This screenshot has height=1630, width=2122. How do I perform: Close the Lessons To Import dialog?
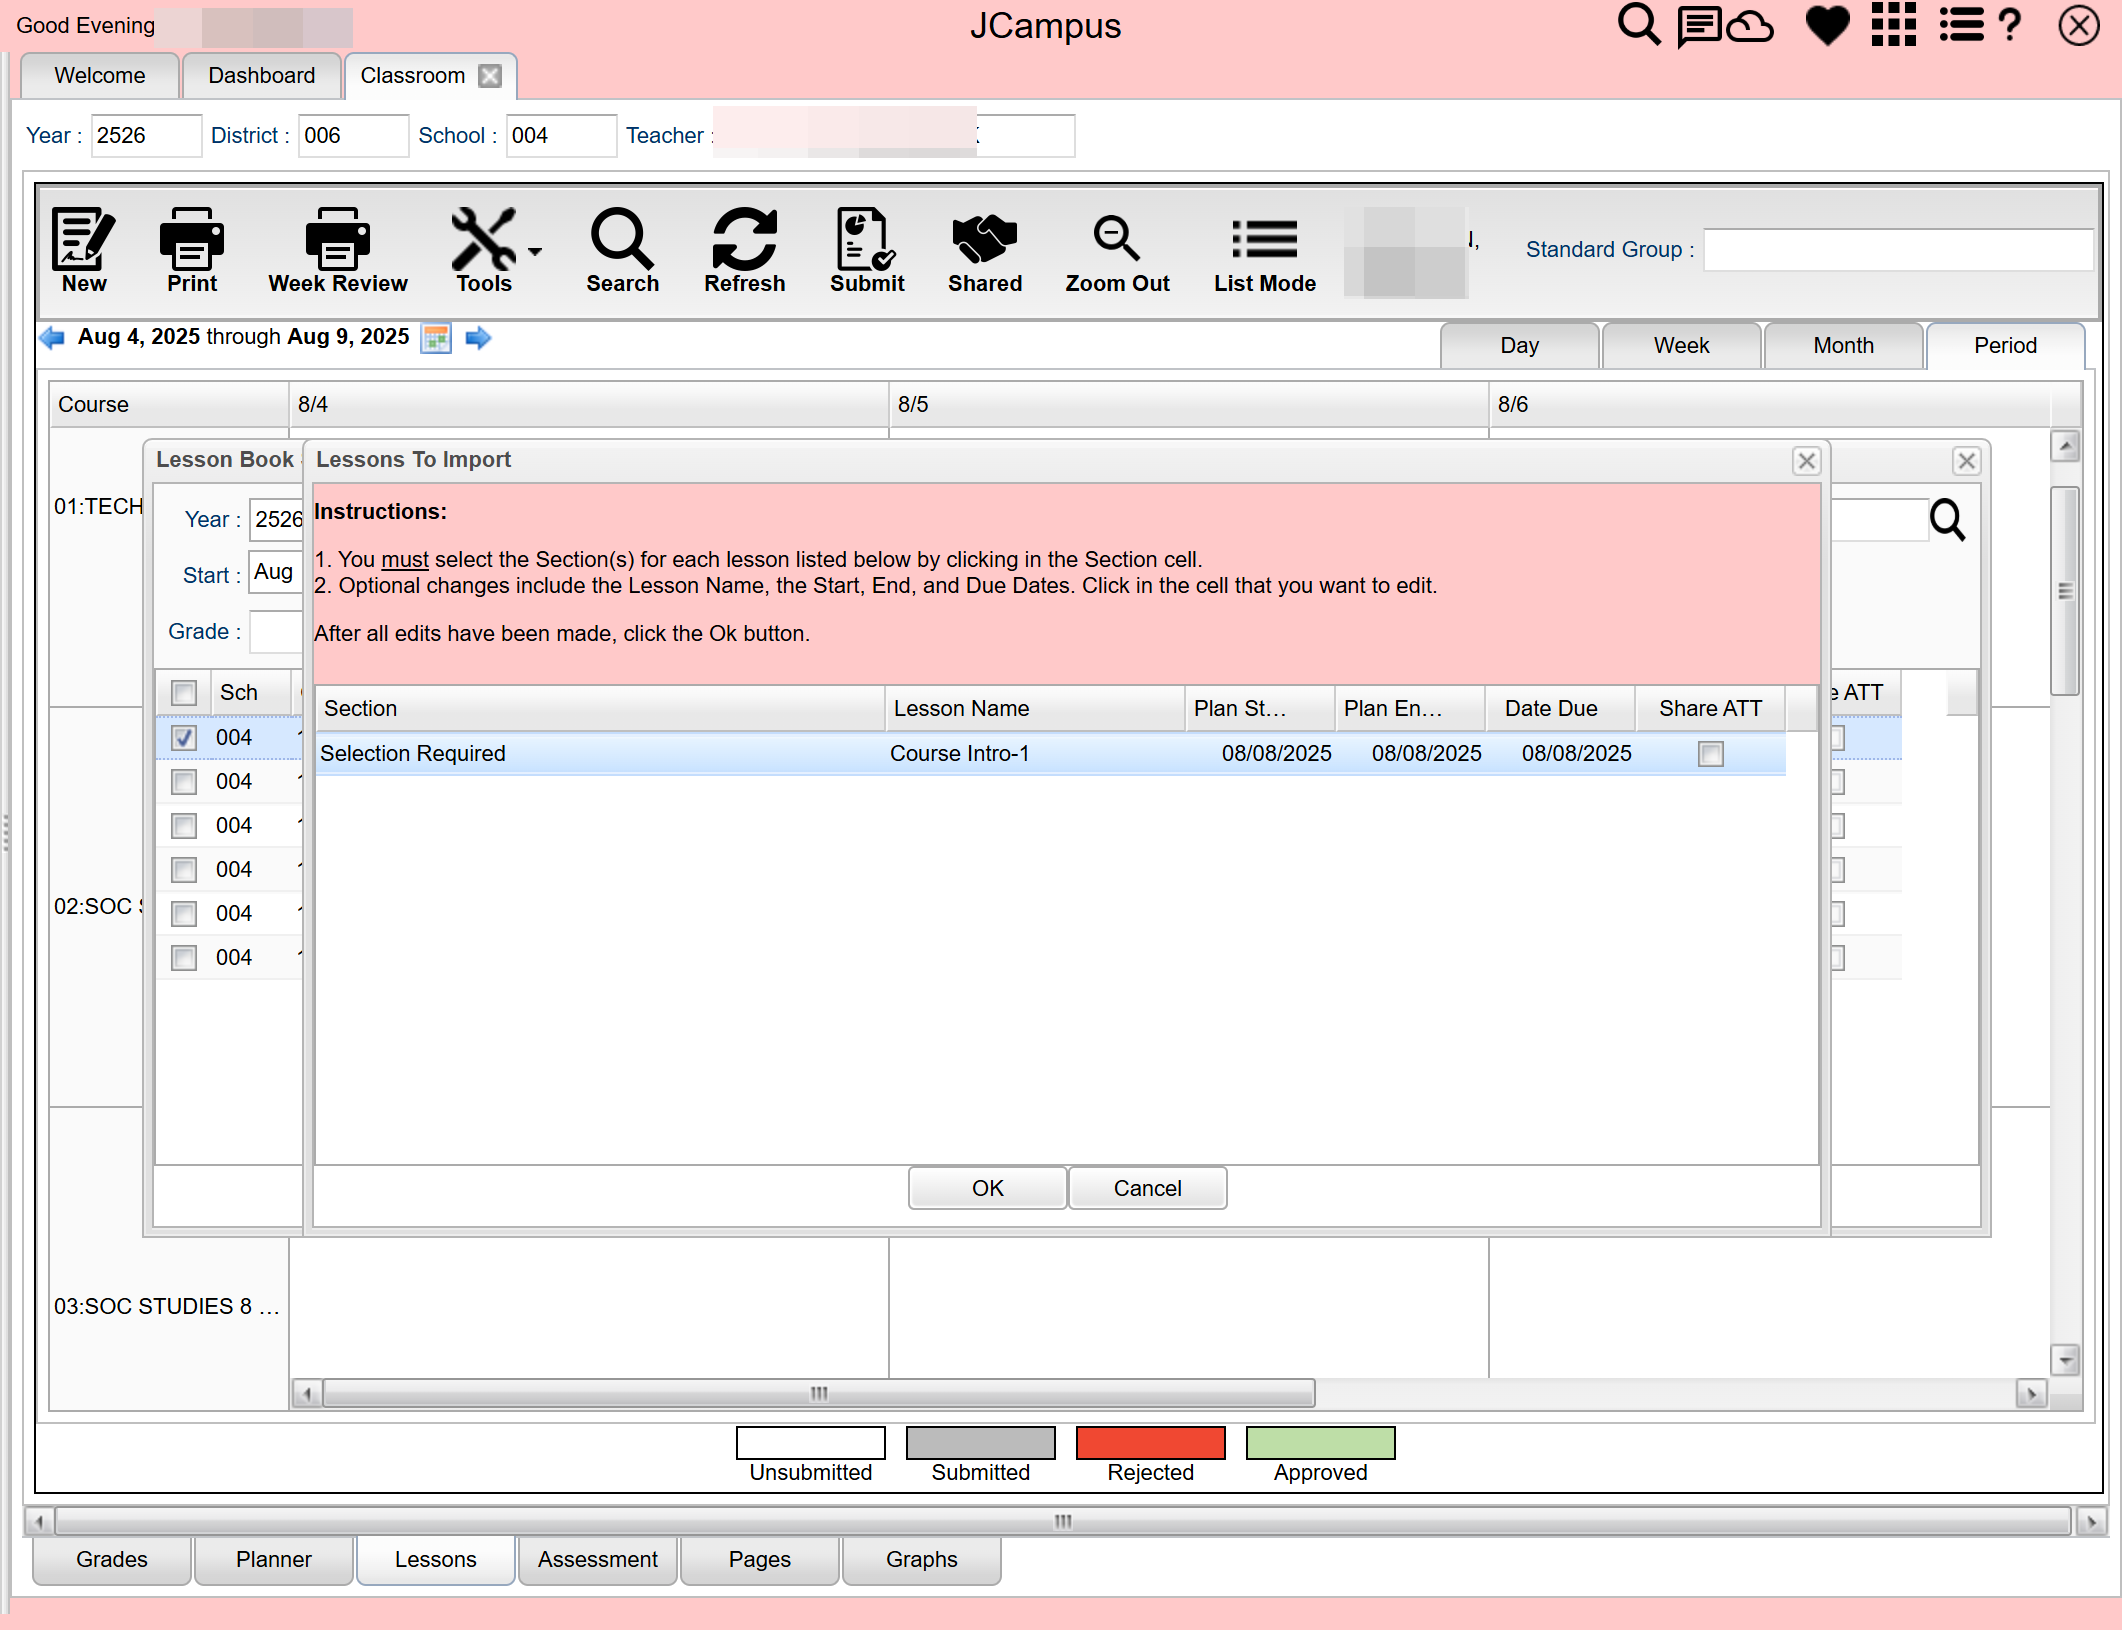coord(1806,461)
